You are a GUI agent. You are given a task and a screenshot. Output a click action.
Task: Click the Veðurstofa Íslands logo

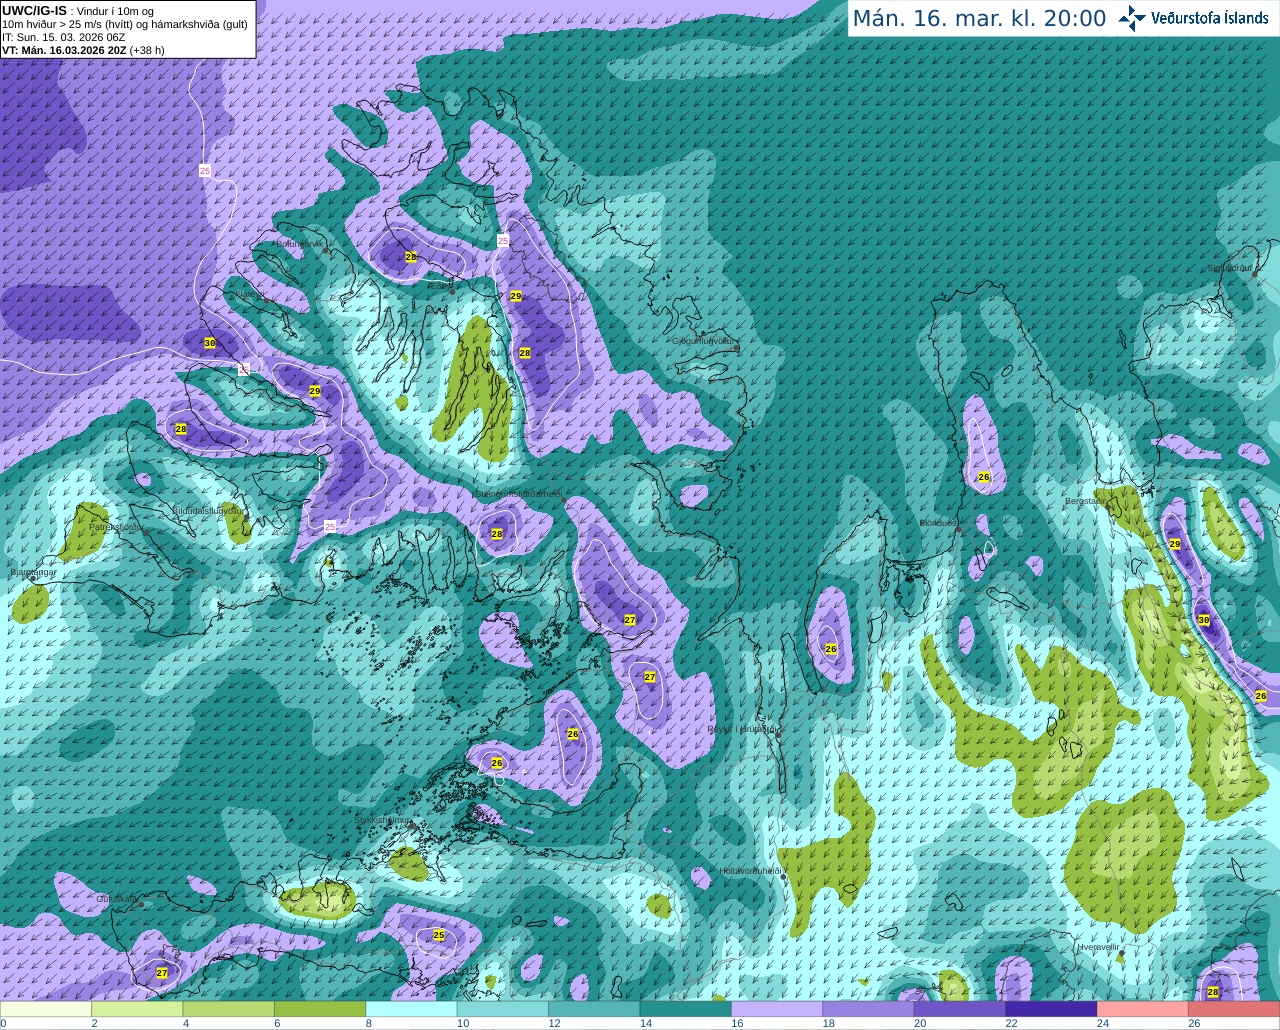point(1194,18)
